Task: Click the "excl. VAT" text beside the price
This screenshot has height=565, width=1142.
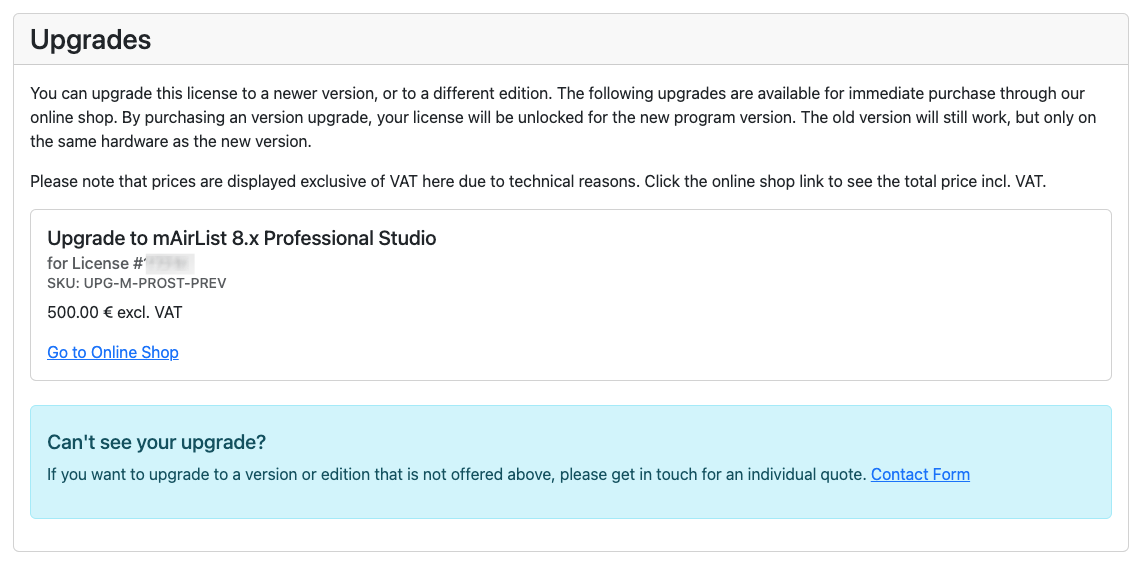Action: point(150,312)
